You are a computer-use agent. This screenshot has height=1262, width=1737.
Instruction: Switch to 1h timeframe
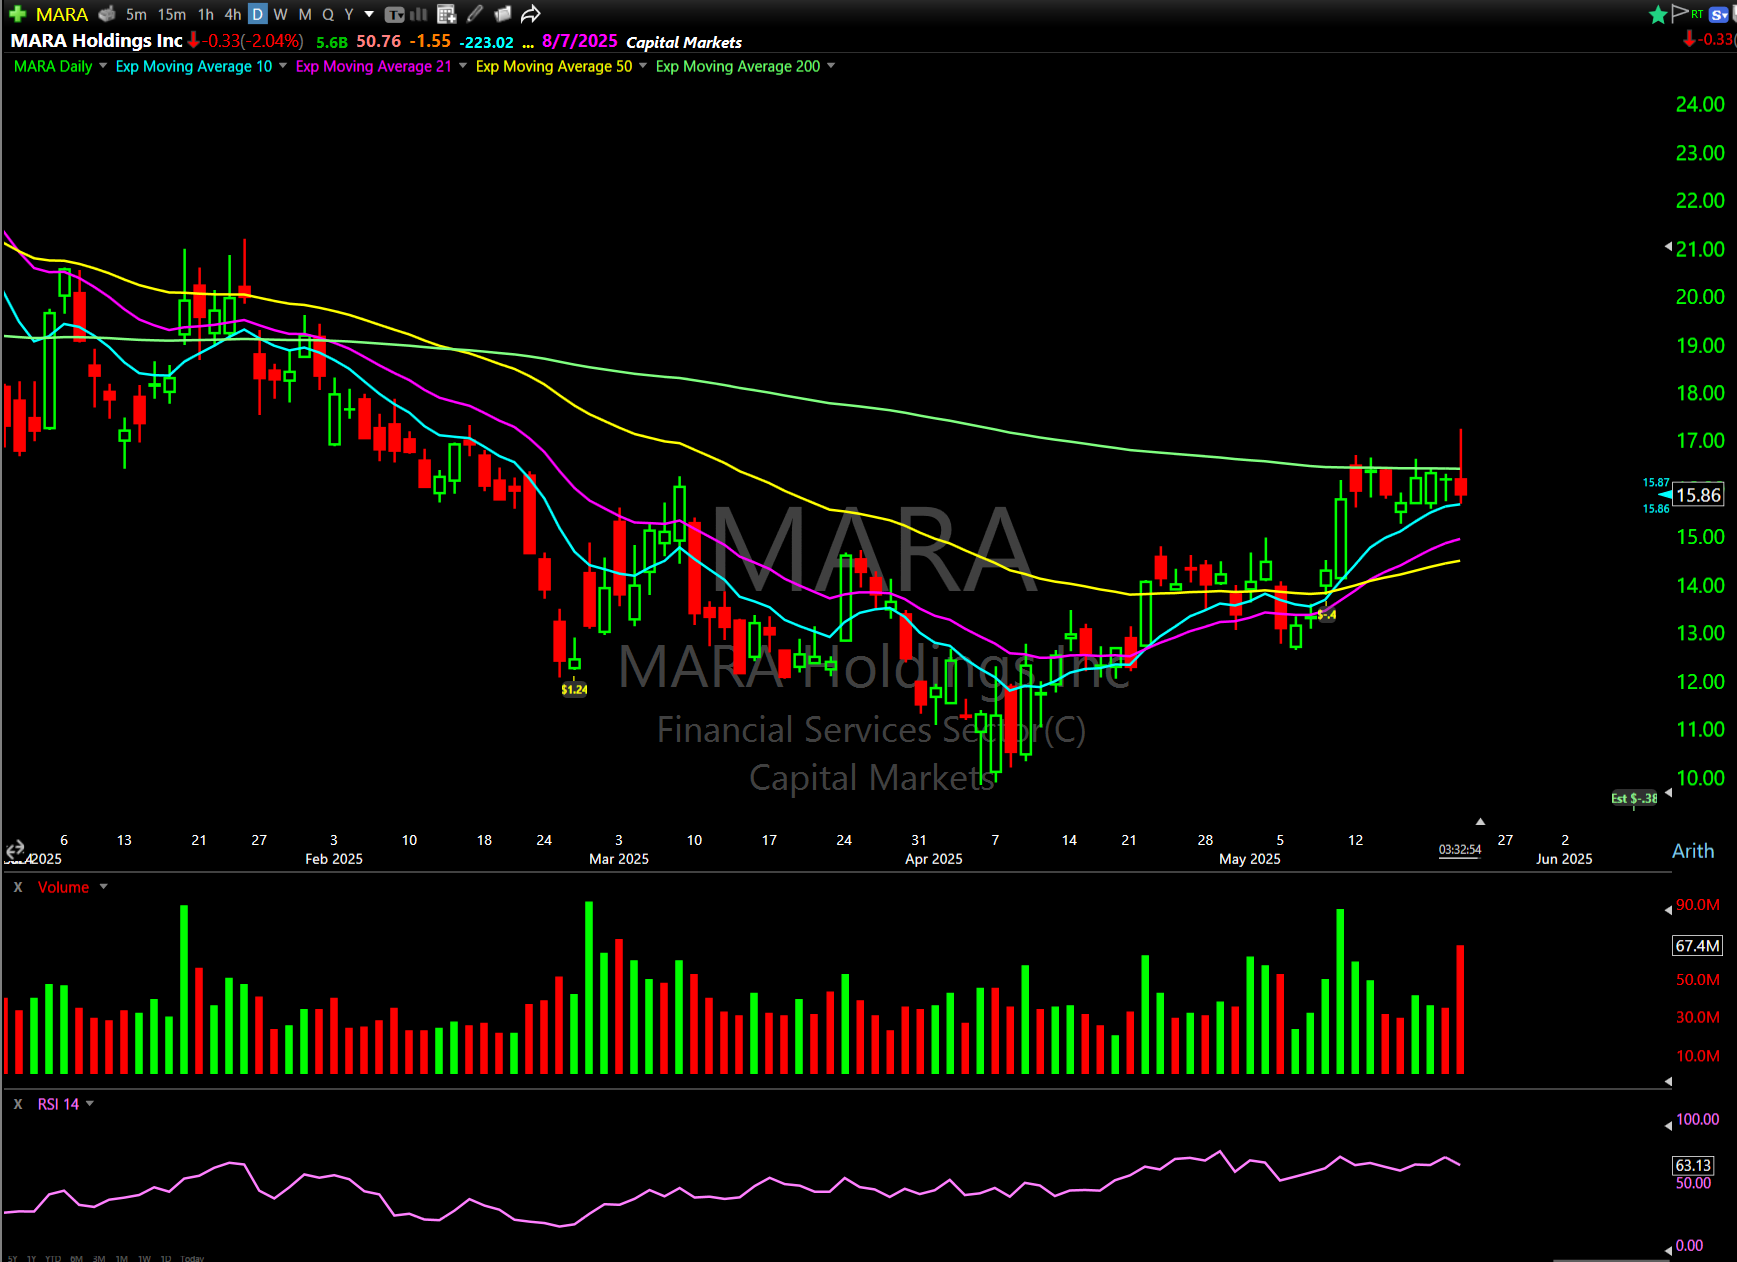[206, 14]
